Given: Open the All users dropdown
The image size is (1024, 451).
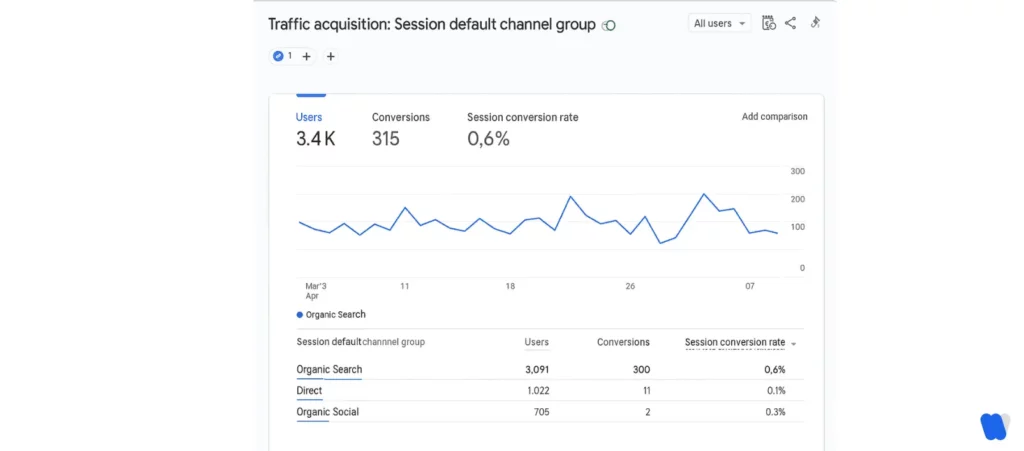Looking at the screenshot, I should 720,23.
